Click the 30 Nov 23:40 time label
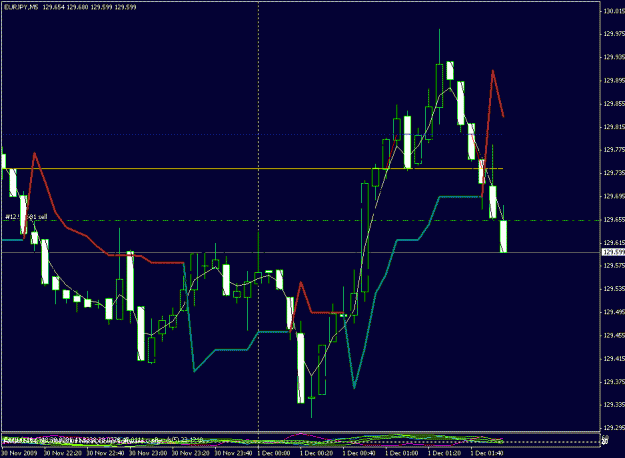Screen dimensions: 625x458 [x=234, y=453]
